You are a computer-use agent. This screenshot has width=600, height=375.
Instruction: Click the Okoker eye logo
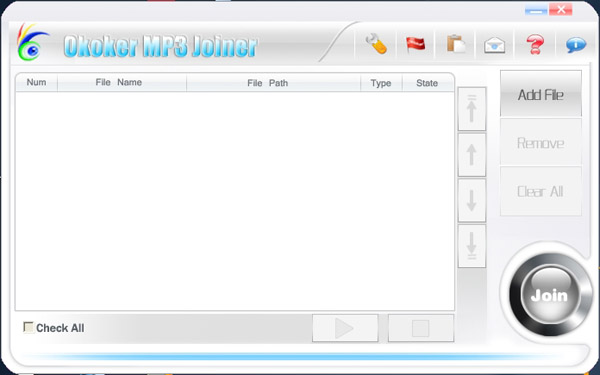(x=32, y=43)
